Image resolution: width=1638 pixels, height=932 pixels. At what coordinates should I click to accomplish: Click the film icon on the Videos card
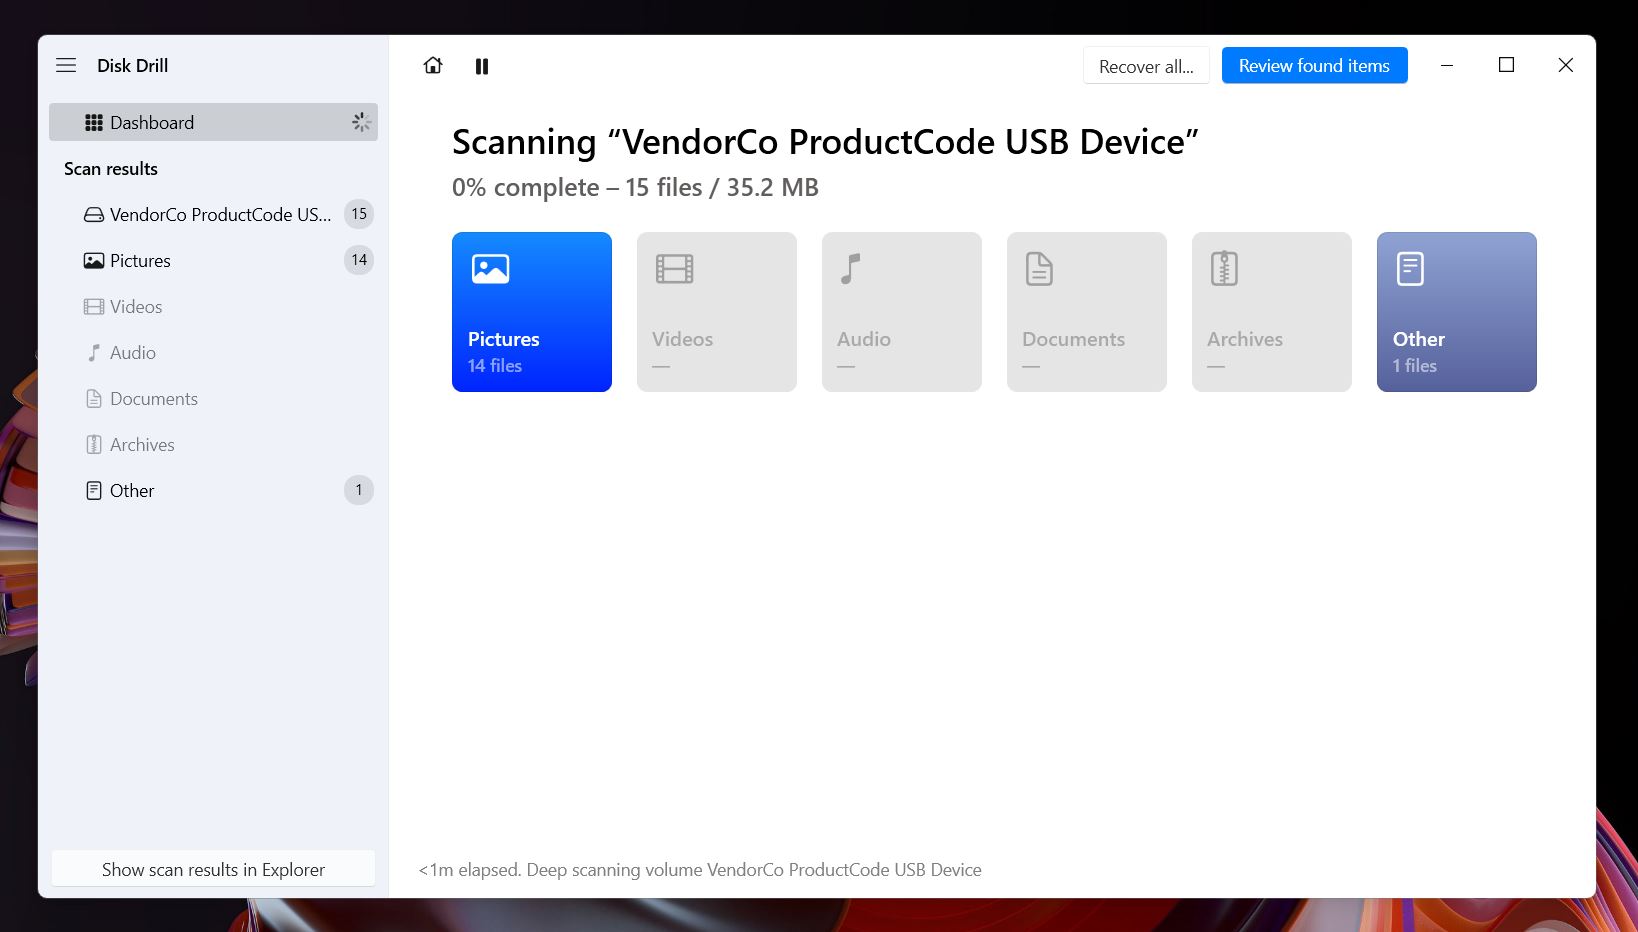(675, 269)
